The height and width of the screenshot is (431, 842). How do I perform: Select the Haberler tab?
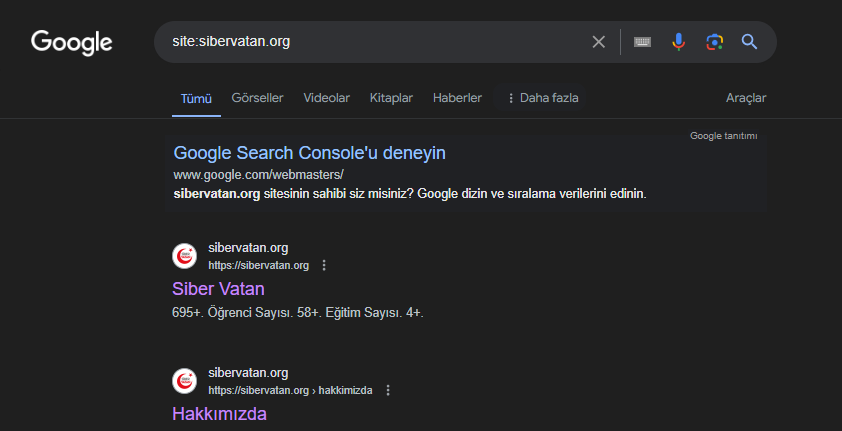tap(457, 98)
